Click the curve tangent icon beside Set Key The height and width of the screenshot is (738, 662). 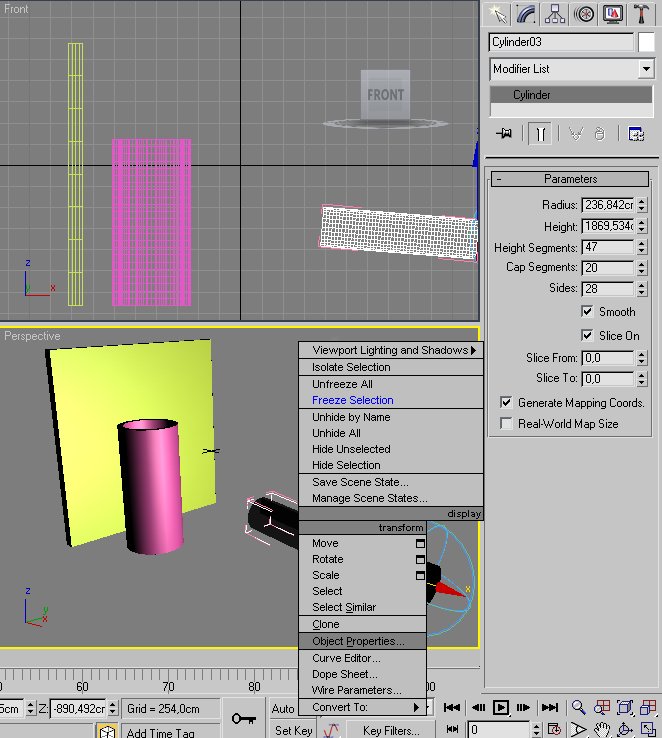click(331, 730)
